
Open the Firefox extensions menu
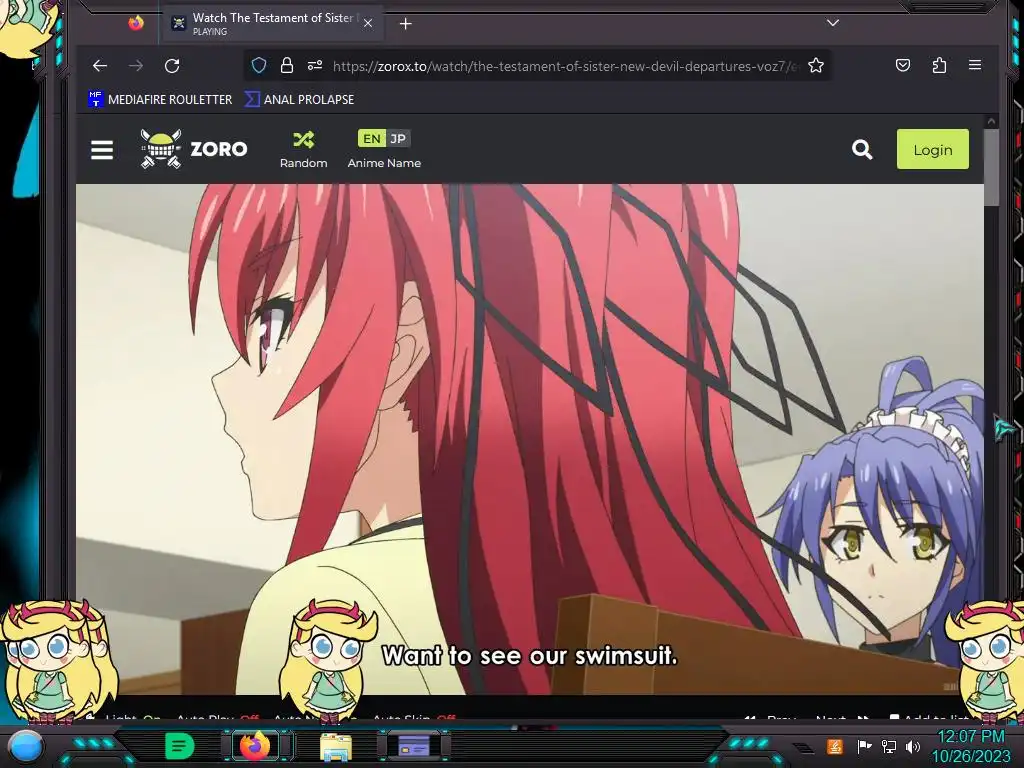[939, 65]
